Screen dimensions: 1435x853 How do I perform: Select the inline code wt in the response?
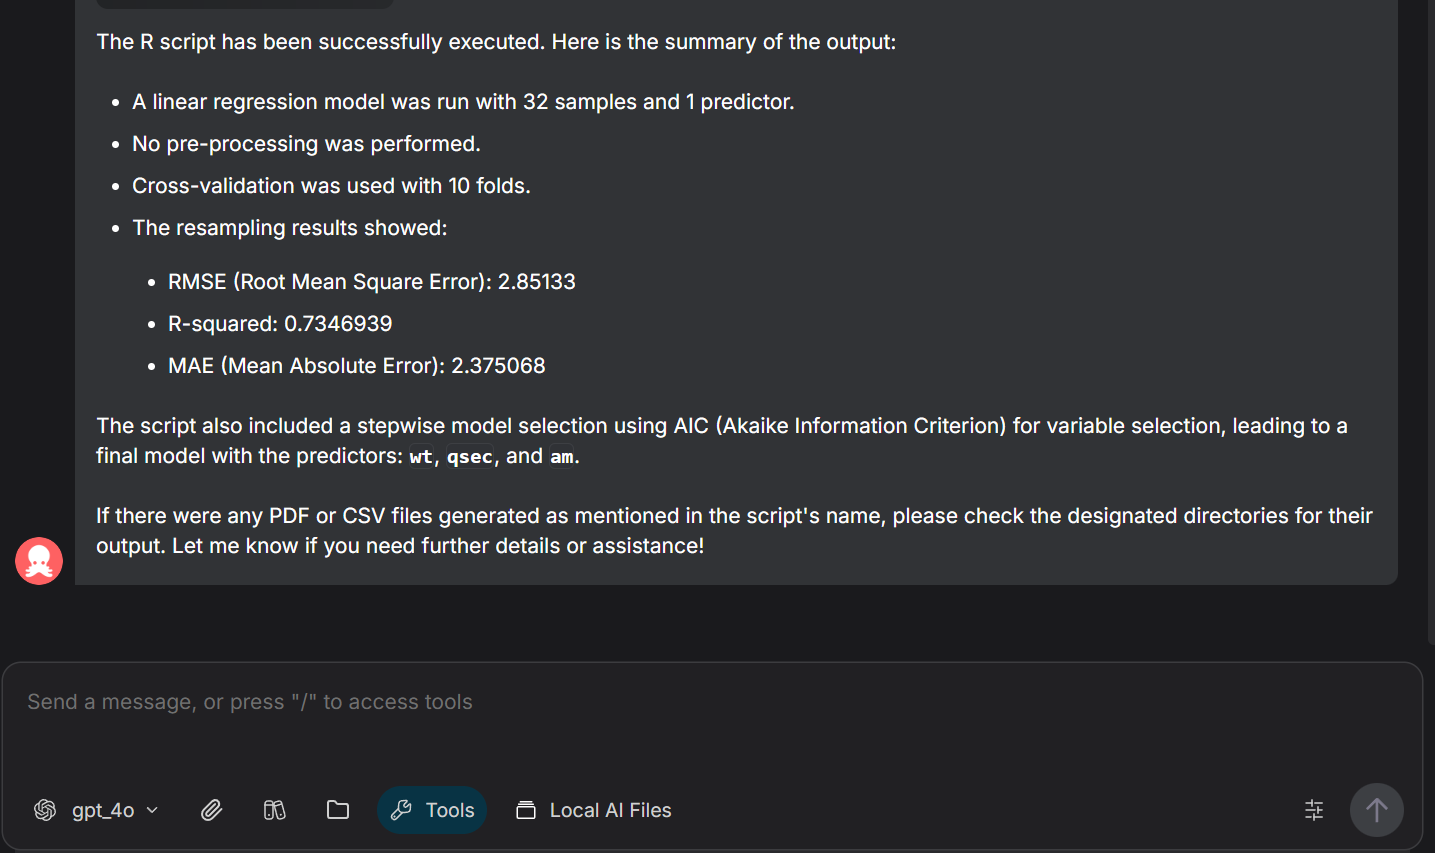pos(420,456)
